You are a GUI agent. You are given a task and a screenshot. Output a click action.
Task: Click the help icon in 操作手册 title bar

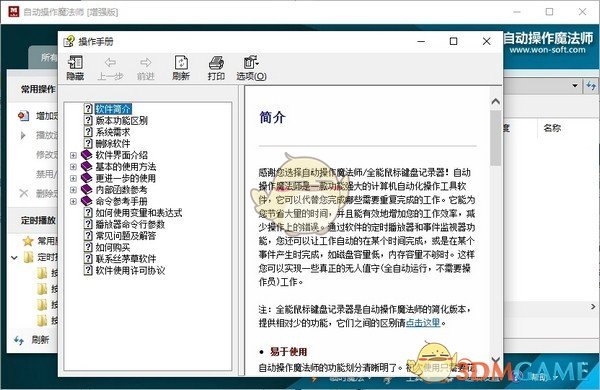69,41
